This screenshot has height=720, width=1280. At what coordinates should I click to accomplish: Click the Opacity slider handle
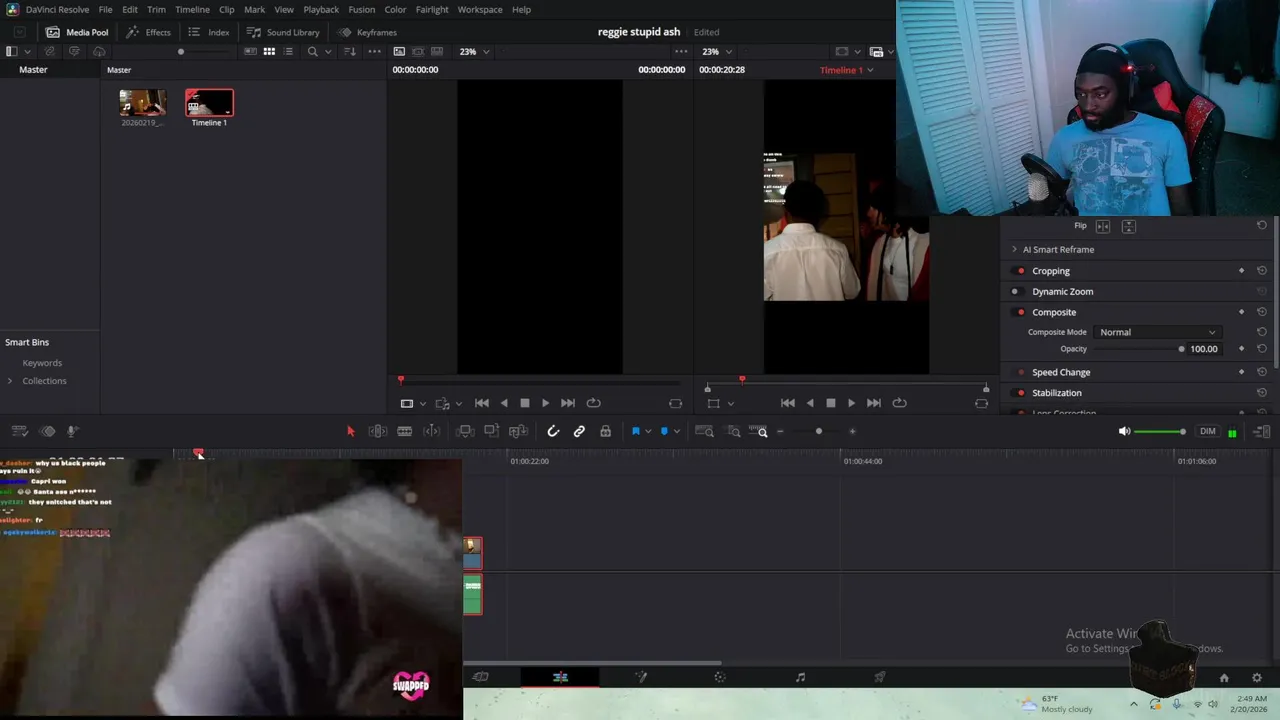[x=1182, y=349]
